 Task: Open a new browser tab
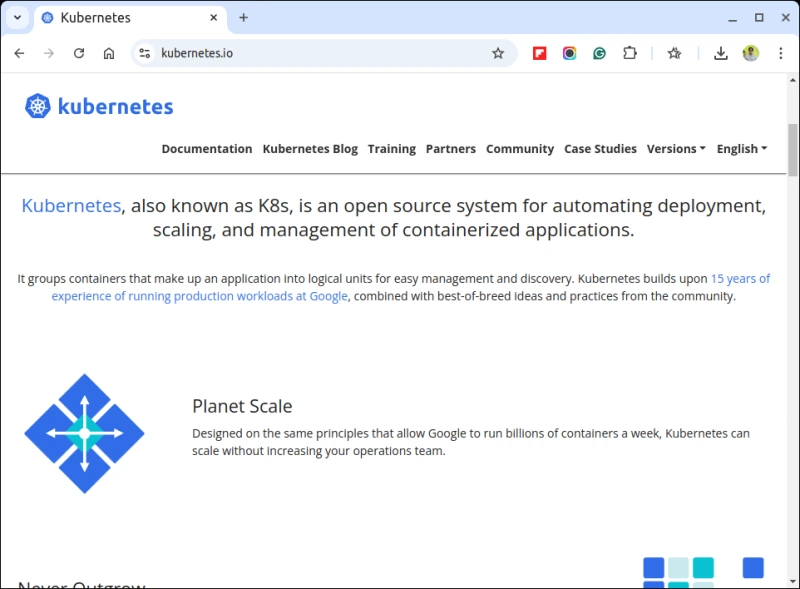tap(243, 17)
